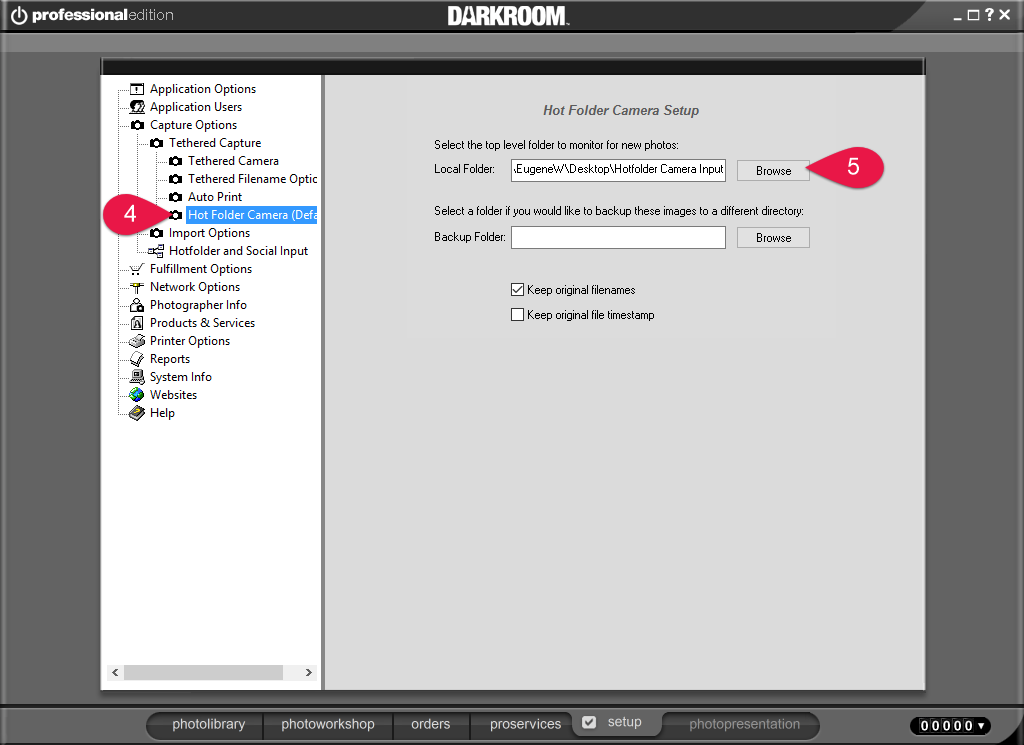Click the Help book icon
The image size is (1024, 745).
pyautogui.click(x=136, y=413)
